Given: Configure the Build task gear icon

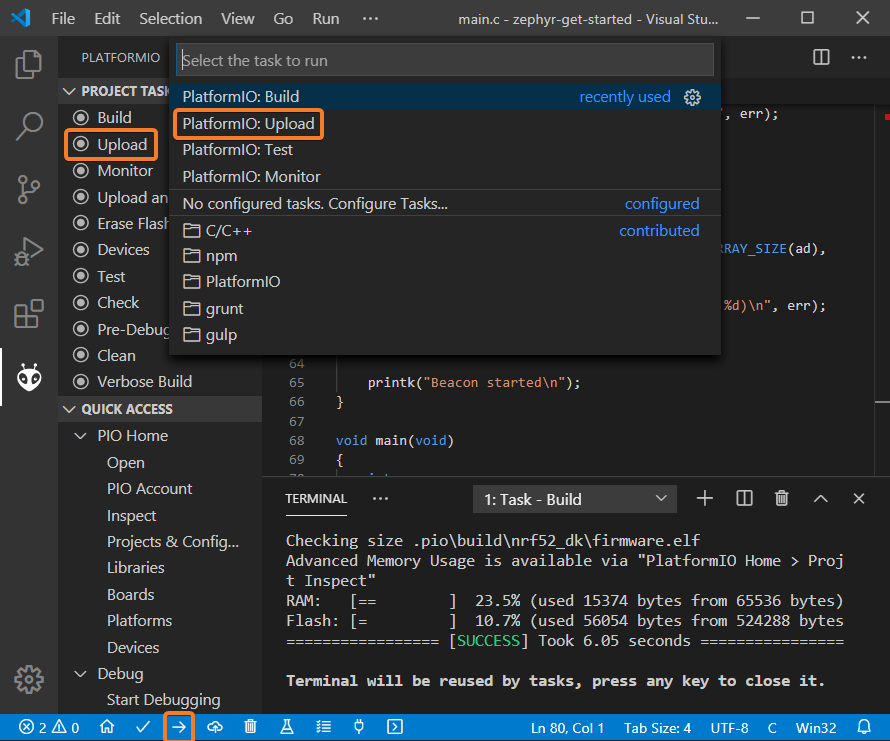Looking at the screenshot, I should (692, 97).
